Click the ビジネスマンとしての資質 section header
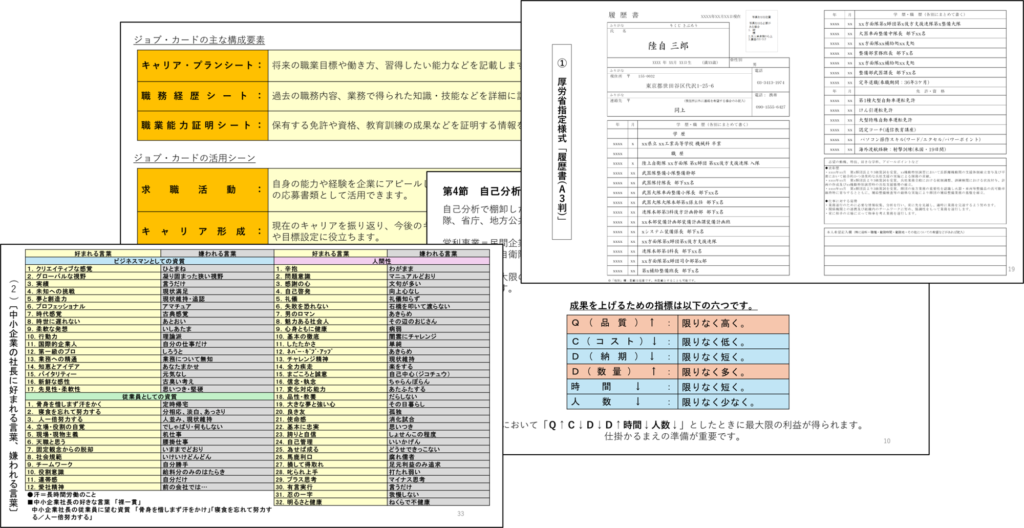 pos(150,261)
